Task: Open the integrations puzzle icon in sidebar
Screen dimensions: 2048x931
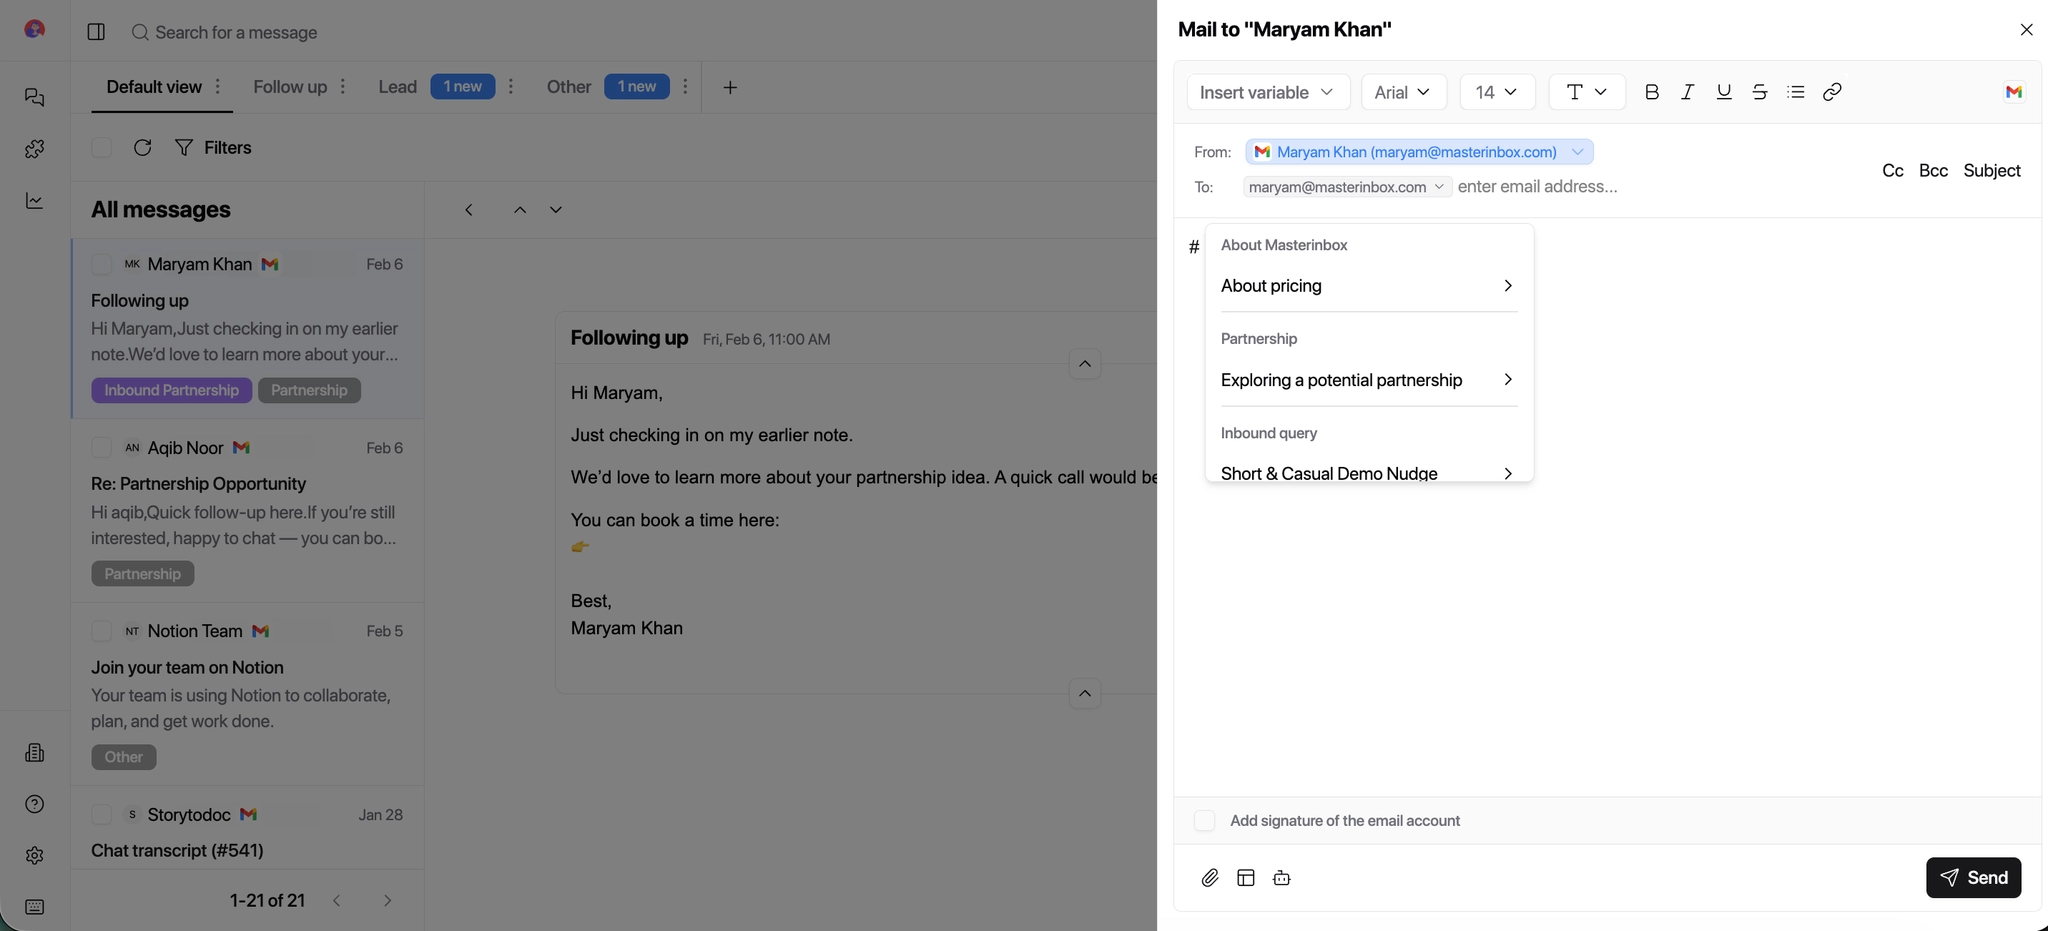Action: coord(34,149)
